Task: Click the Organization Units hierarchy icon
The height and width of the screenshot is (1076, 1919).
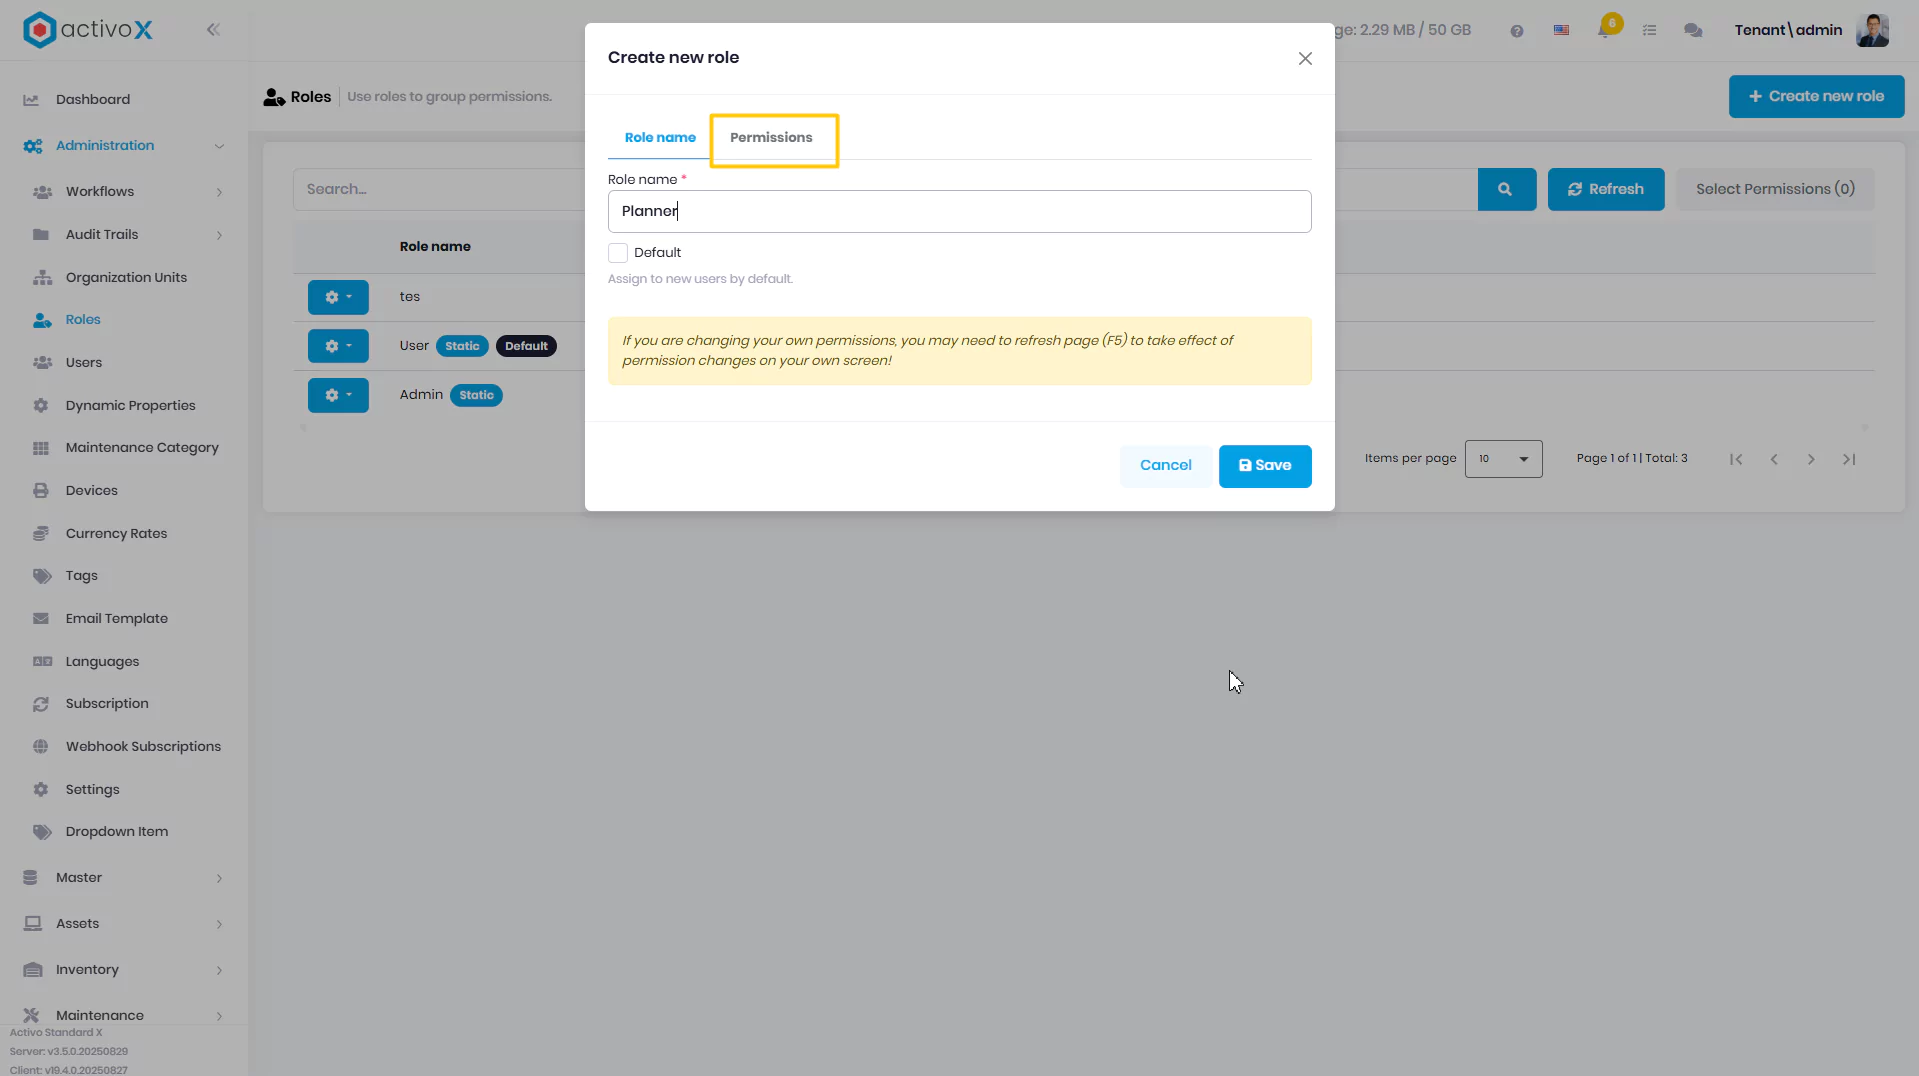Action: (x=42, y=278)
